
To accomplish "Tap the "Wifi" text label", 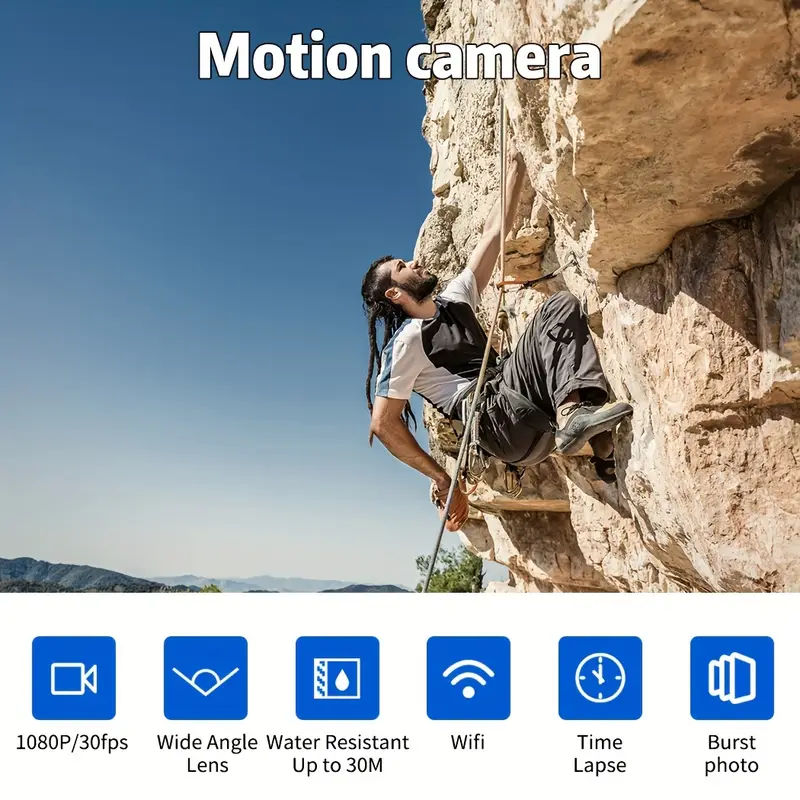I will pyautogui.click(x=468, y=743).
